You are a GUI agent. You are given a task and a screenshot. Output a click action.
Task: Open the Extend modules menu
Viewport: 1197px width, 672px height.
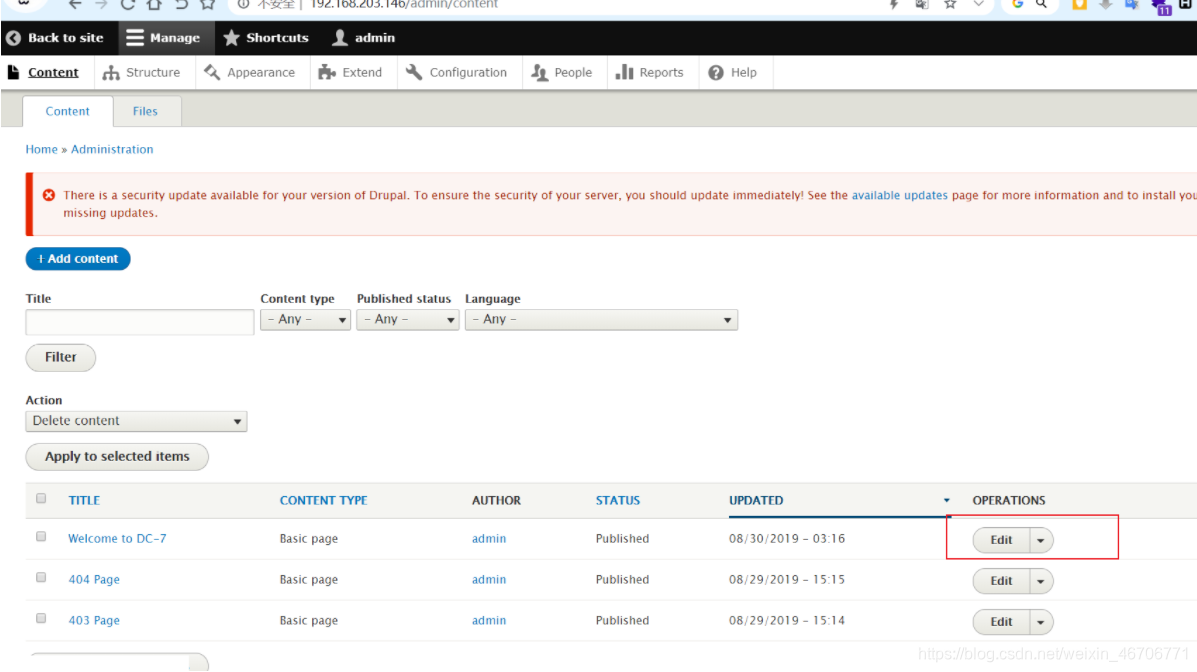click(x=350, y=73)
